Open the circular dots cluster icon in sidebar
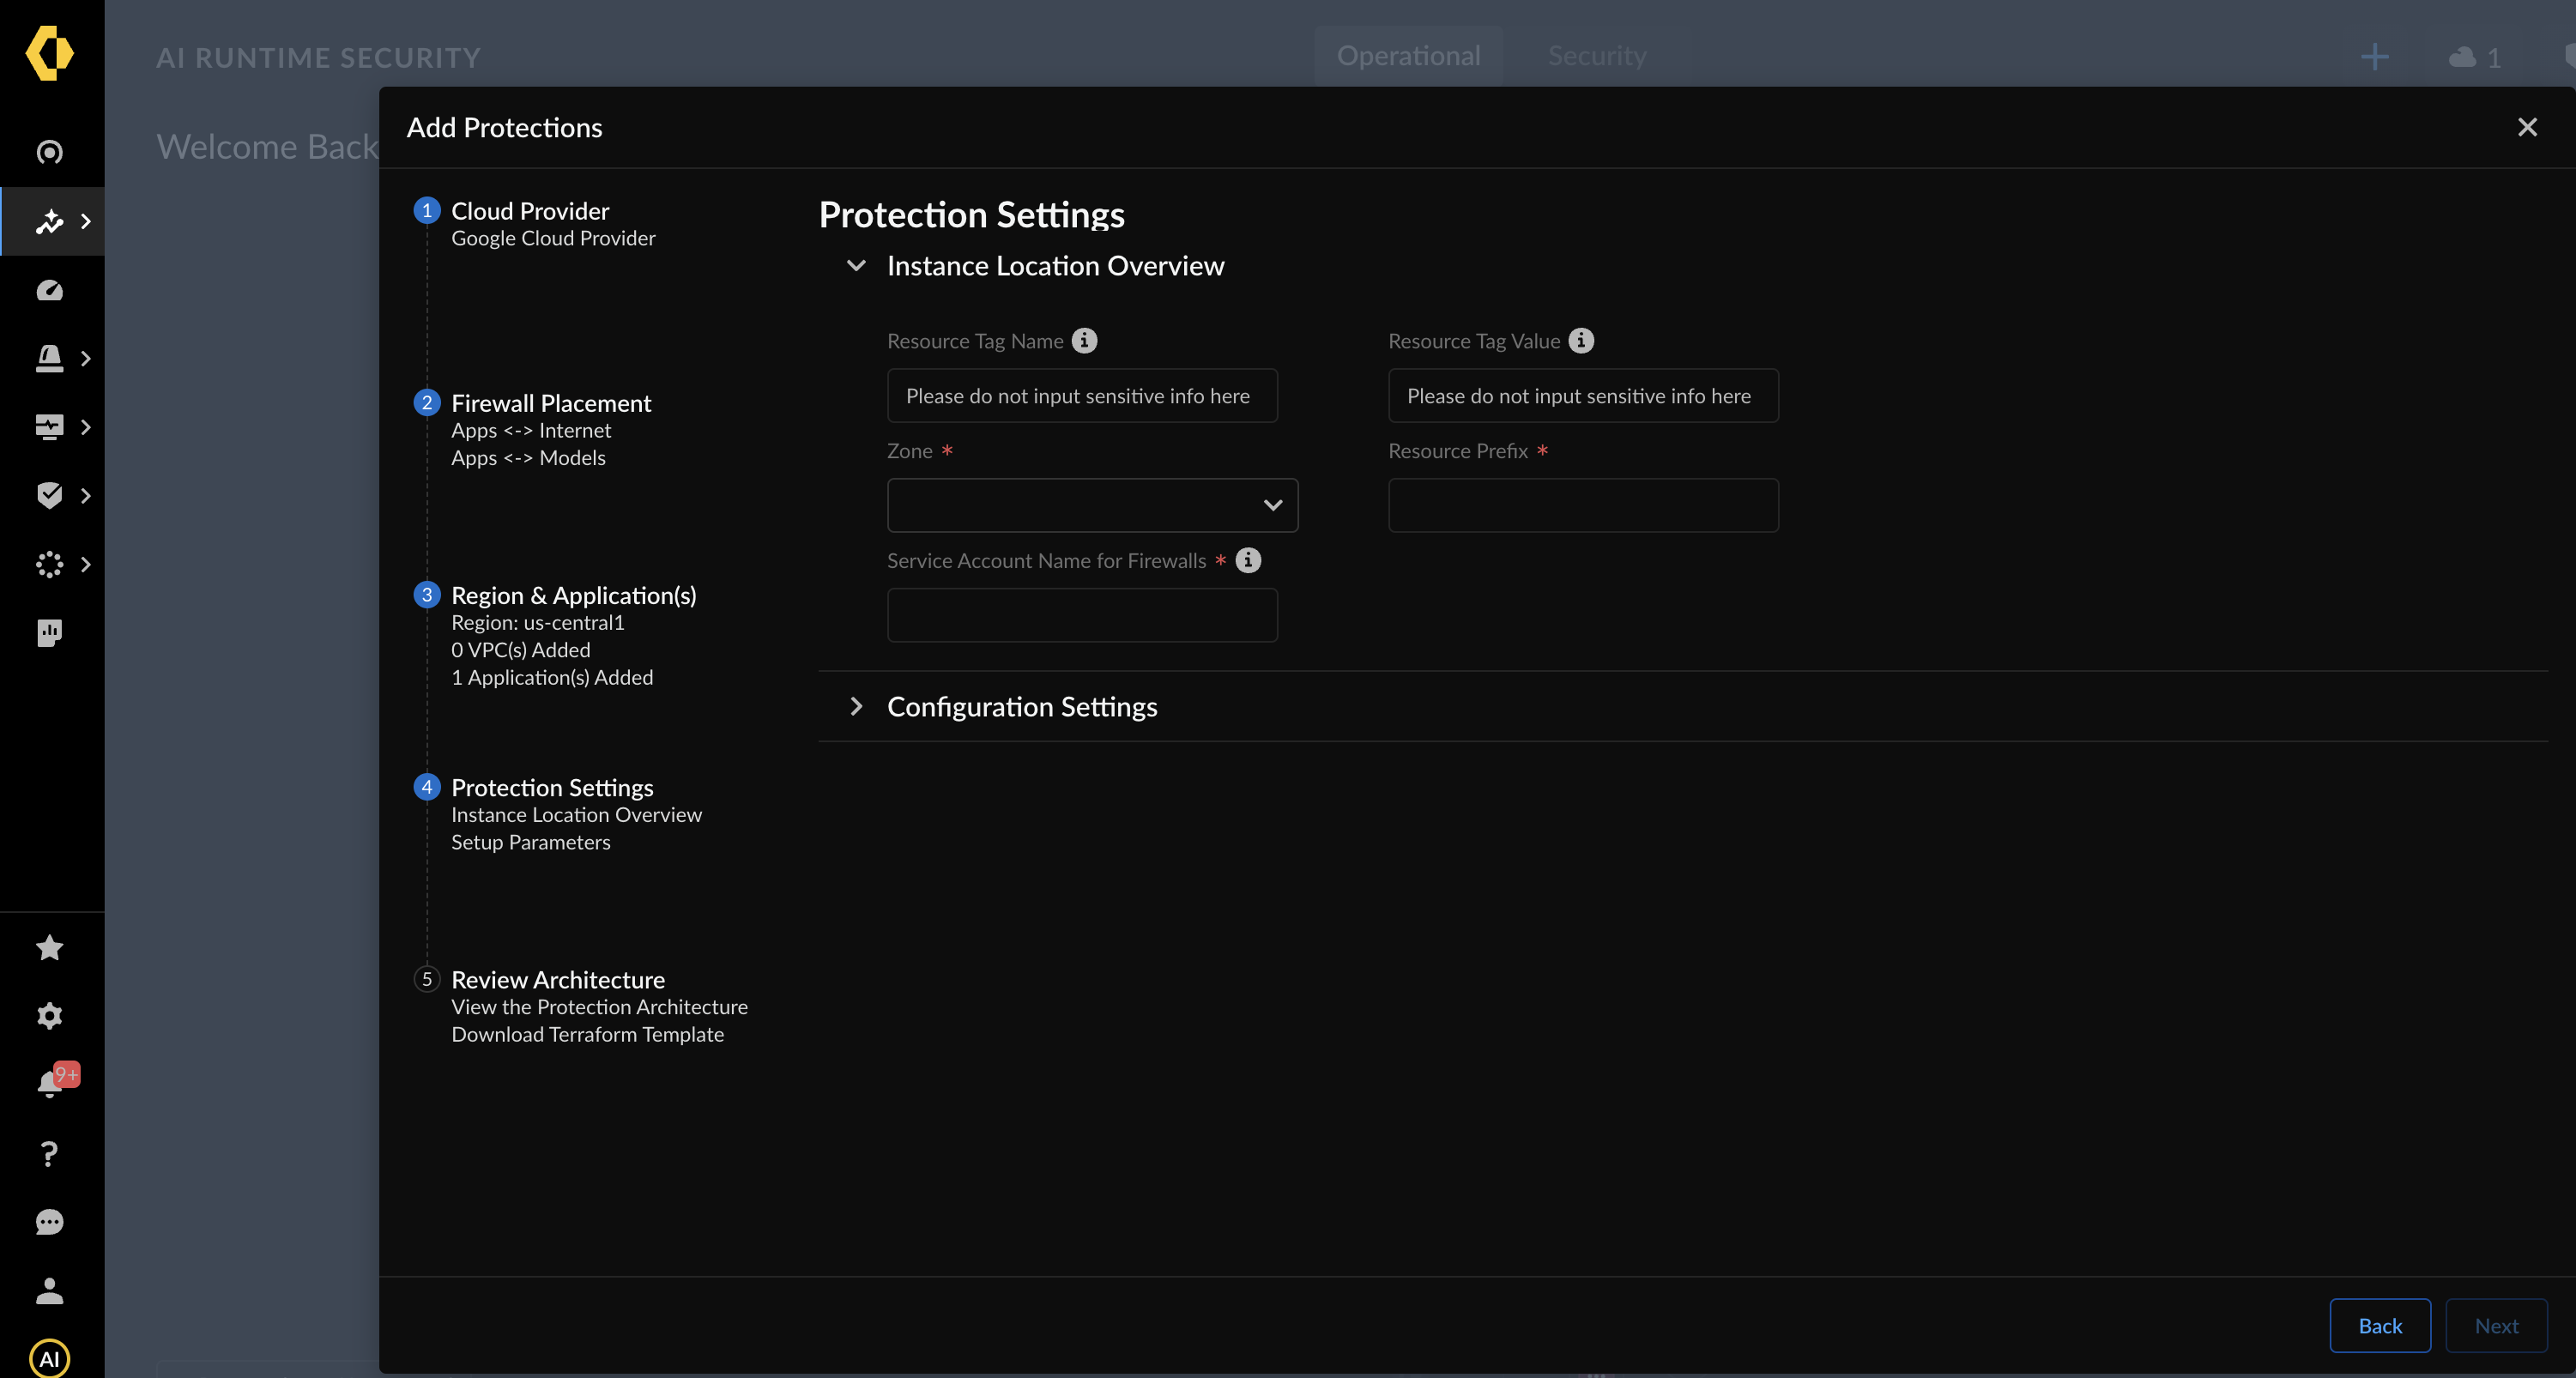2576x1378 pixels. tap(49, 564)
